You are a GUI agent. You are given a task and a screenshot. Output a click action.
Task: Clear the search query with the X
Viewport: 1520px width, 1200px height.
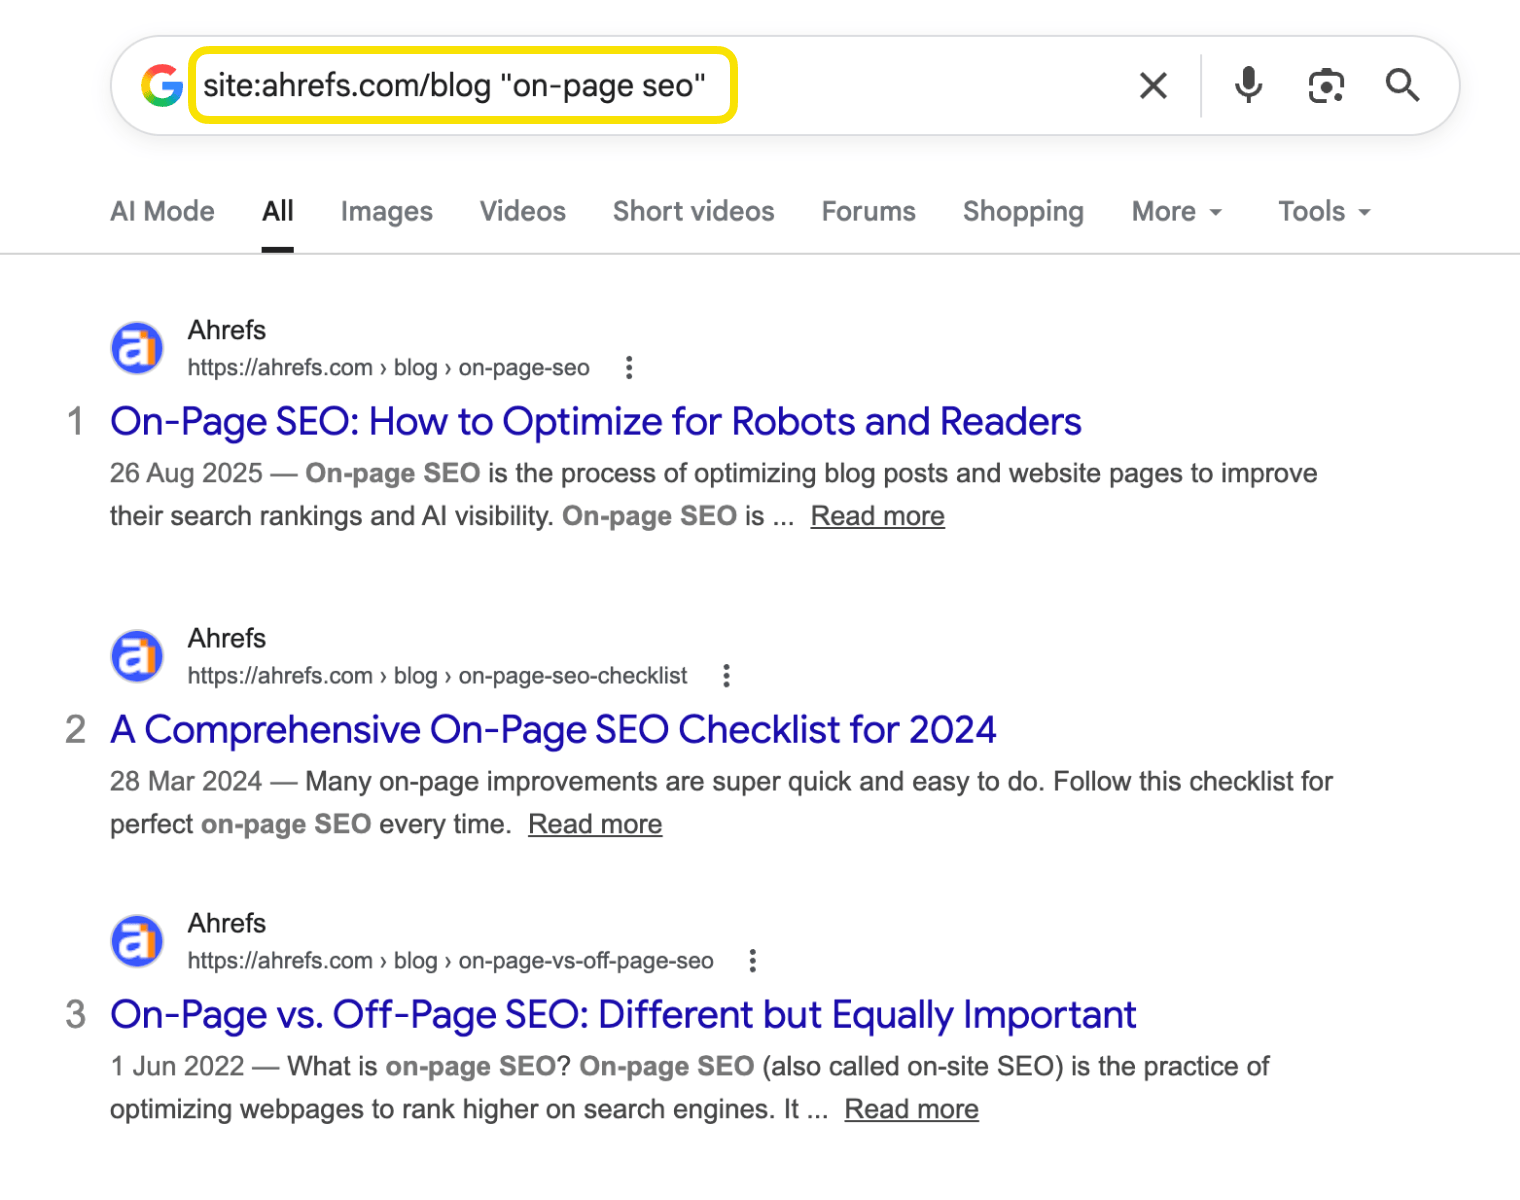click(1153, 85)
